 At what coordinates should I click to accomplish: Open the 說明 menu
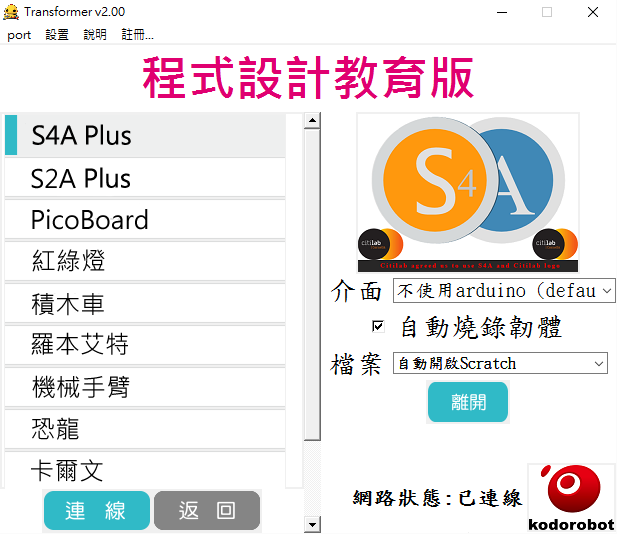tap(95, 35)
